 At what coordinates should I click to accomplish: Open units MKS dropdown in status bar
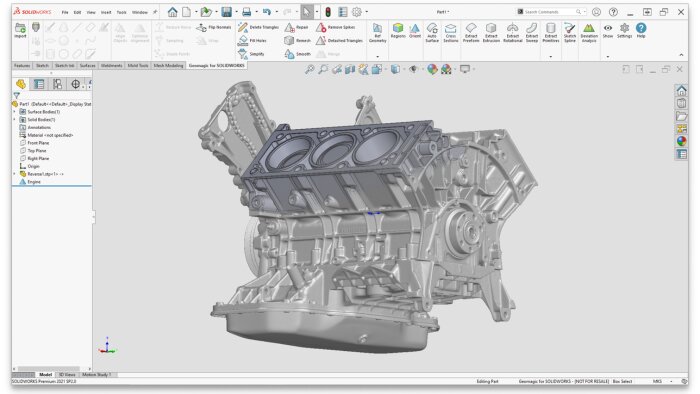coord(671,382)
